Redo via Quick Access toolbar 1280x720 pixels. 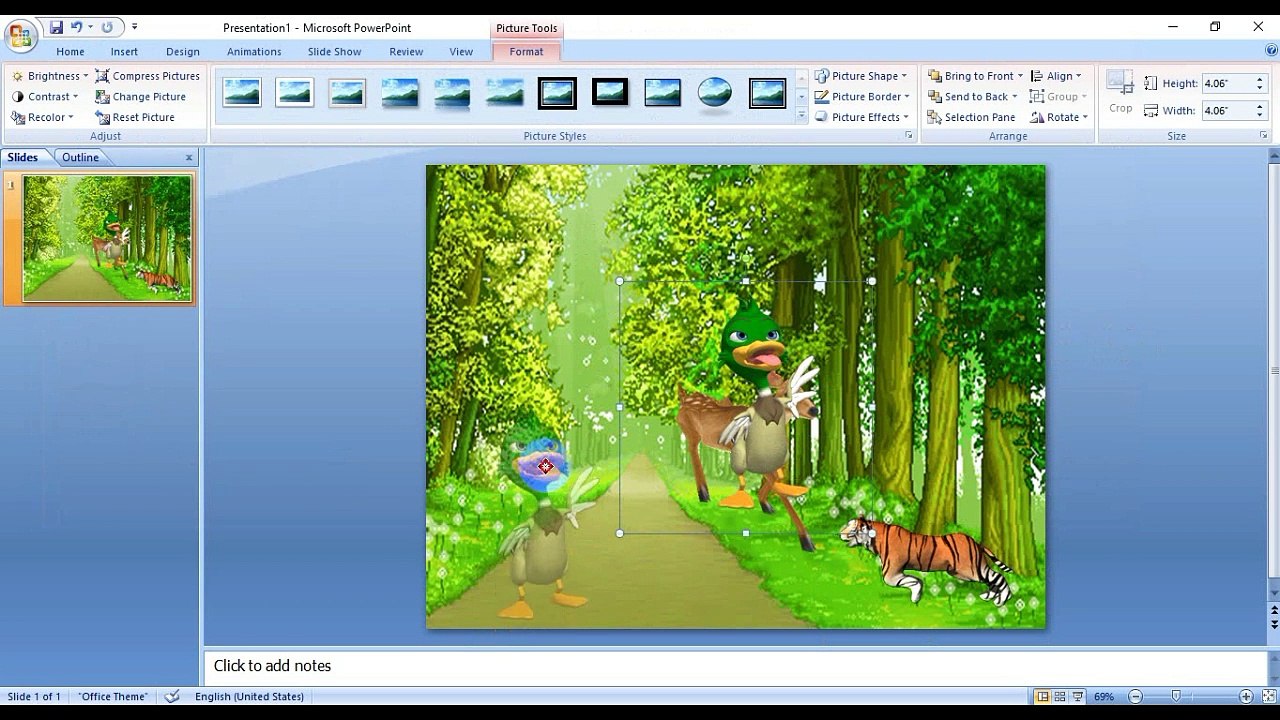pos(107,27)
